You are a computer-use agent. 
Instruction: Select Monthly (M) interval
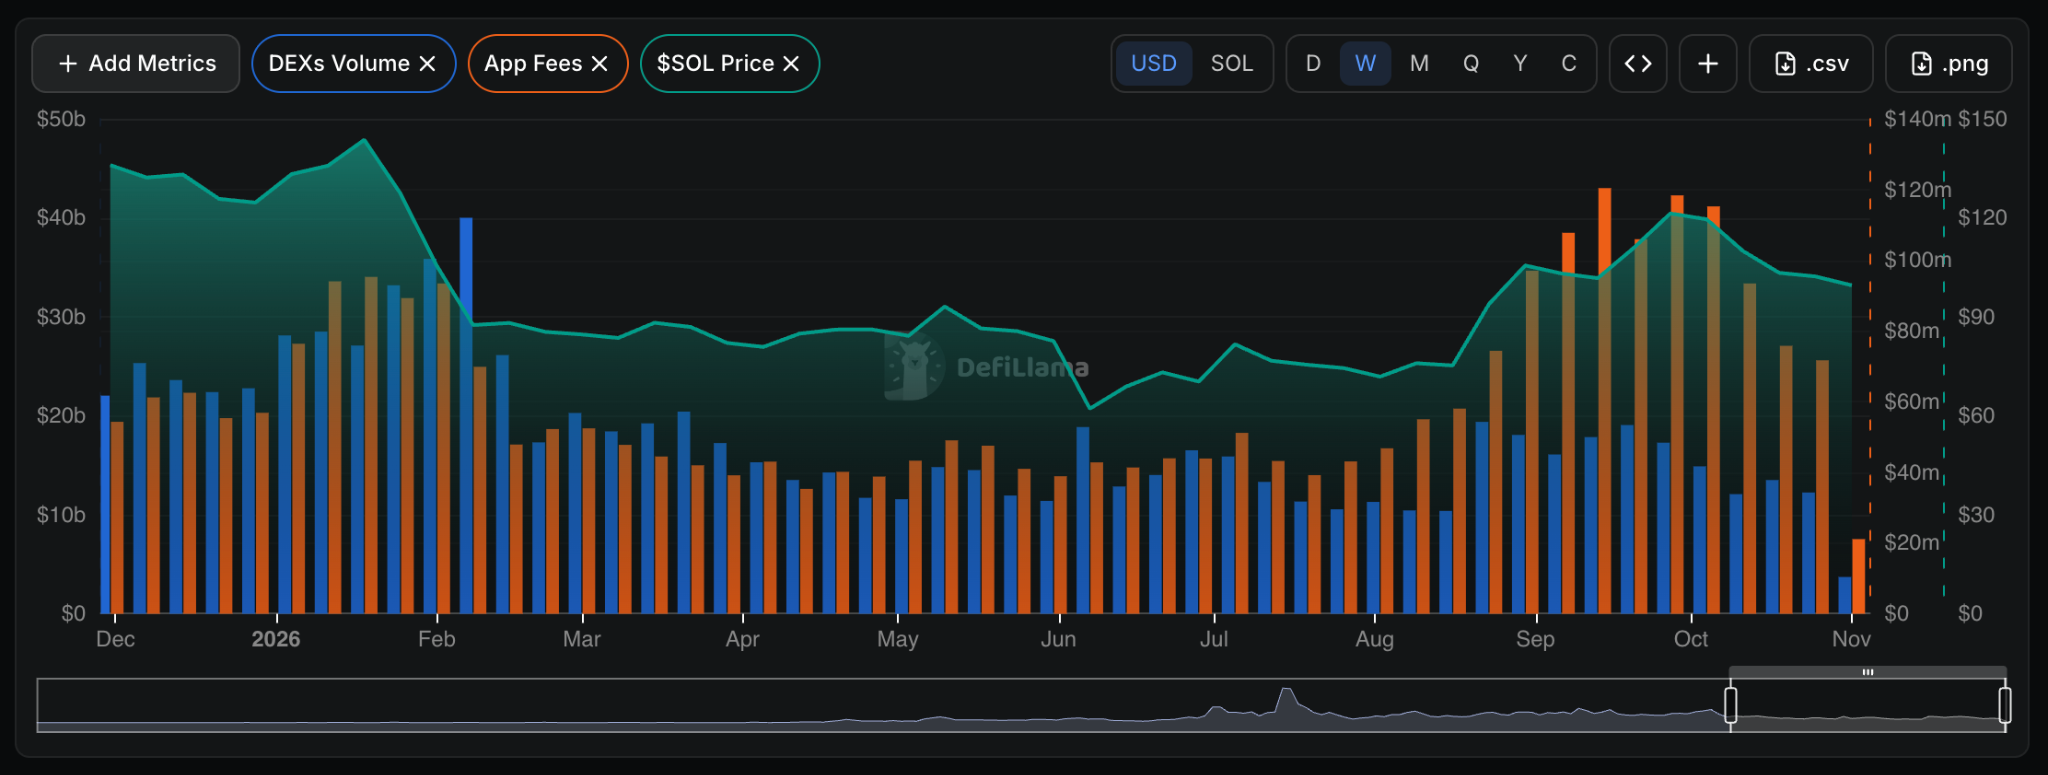click(1419, 64)
